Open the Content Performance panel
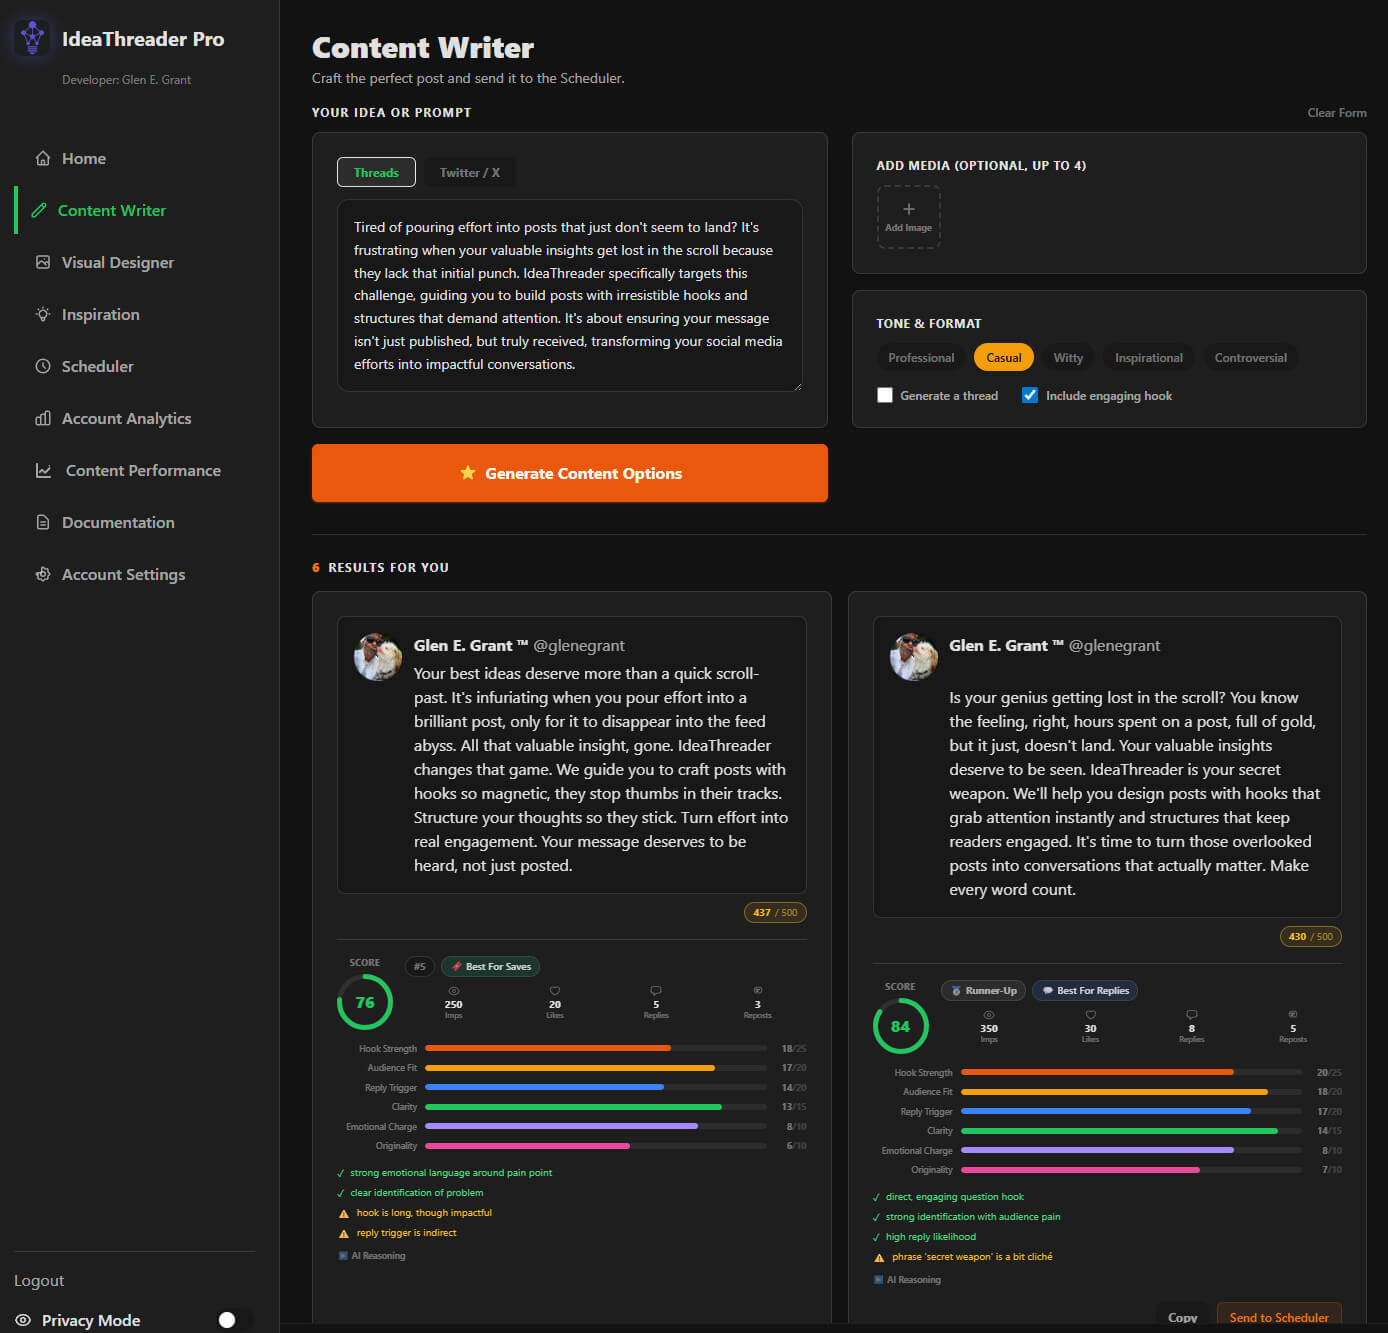Screen dimensions: 1388x1333 pyautogui.click(x=143, y=470)
